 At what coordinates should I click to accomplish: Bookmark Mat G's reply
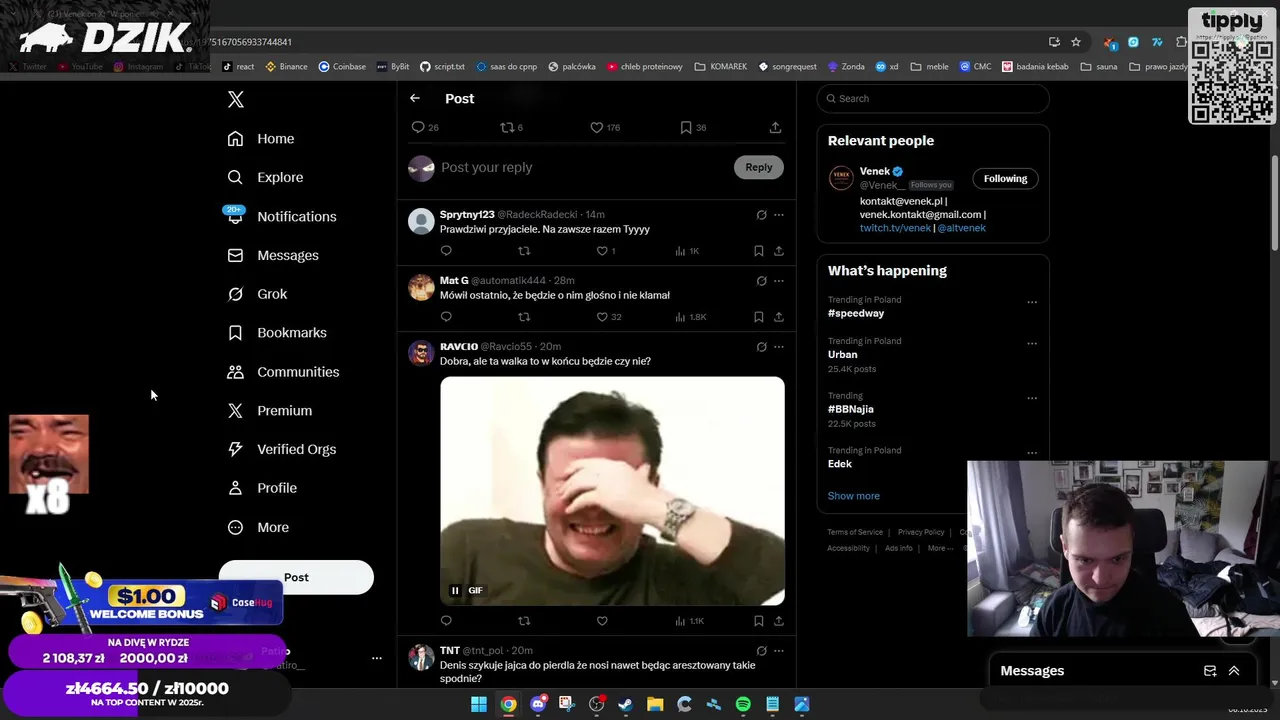[759, 317]
